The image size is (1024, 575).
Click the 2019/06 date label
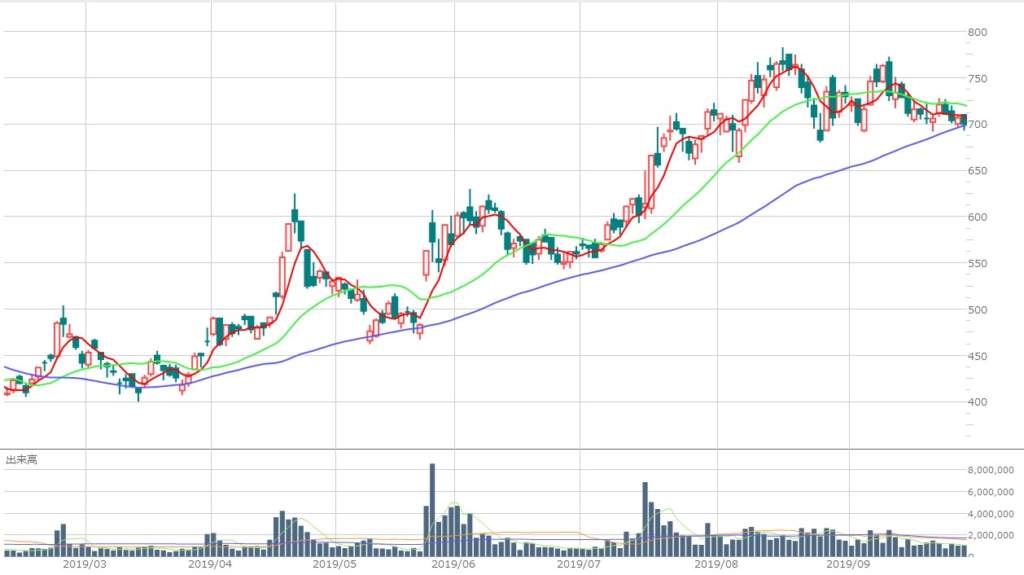coord(453,564)
